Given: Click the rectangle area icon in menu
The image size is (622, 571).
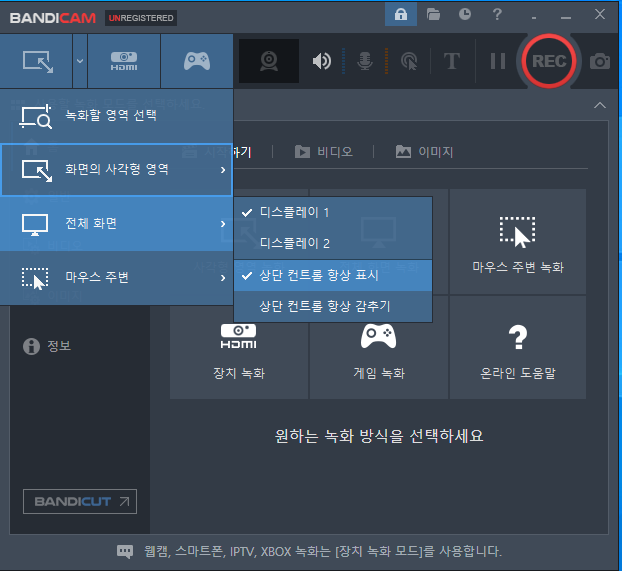Looking at the screenshot, I should pos(36,171).
